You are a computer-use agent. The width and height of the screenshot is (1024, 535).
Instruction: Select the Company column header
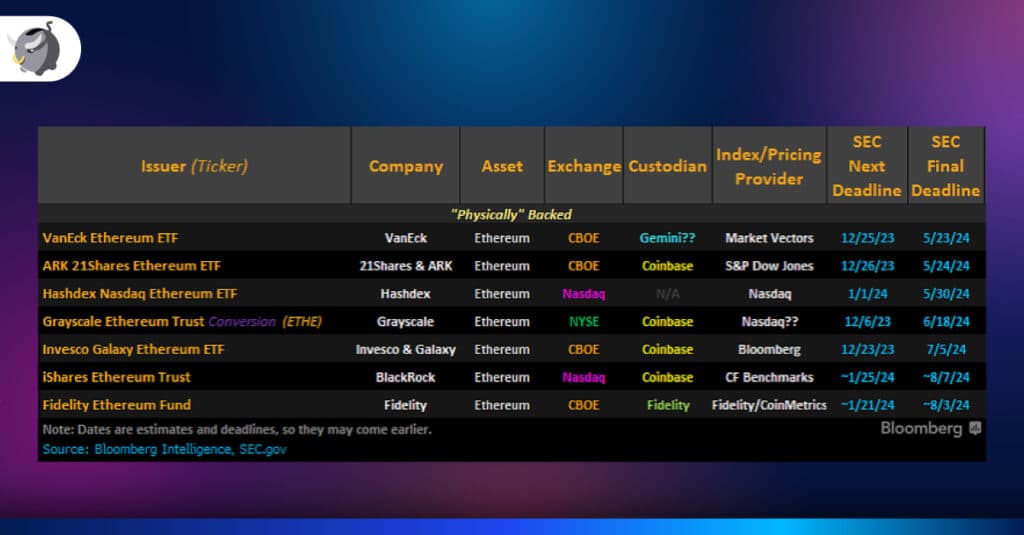[x=406, y=166]
